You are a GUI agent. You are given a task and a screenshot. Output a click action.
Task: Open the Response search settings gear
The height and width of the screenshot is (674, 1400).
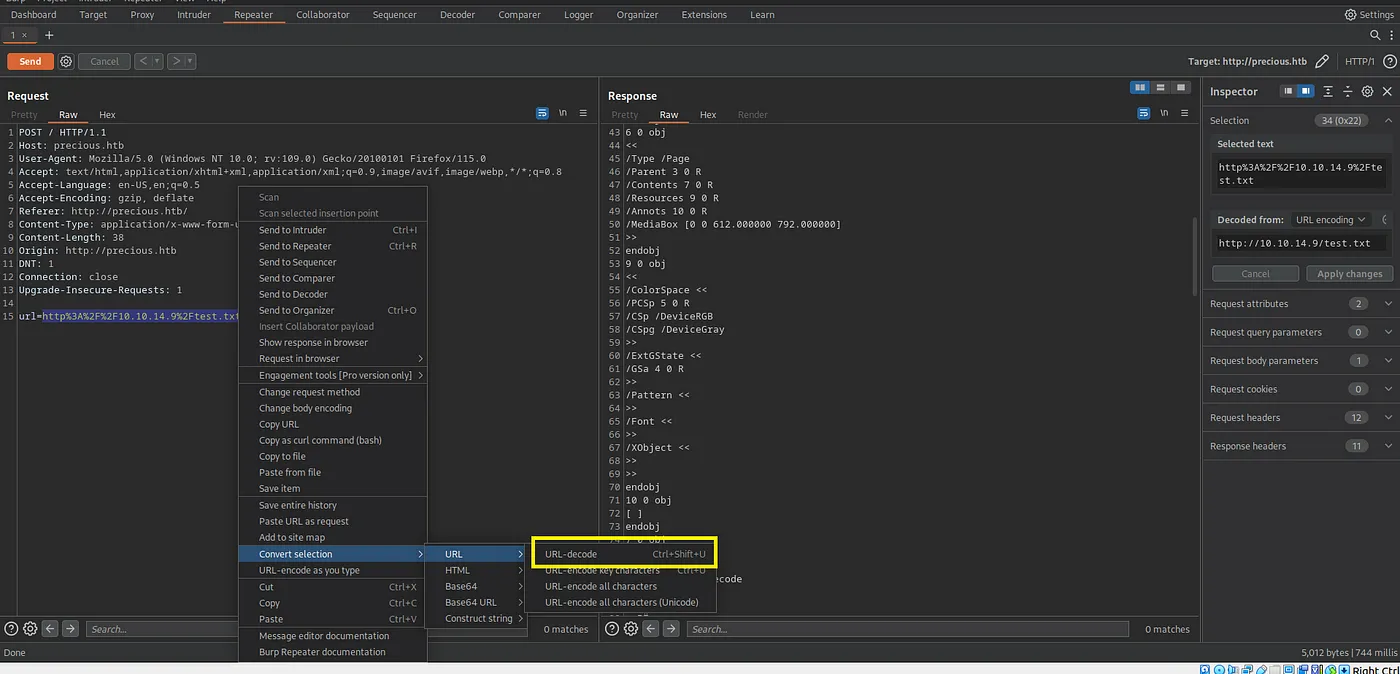(630, 629)
